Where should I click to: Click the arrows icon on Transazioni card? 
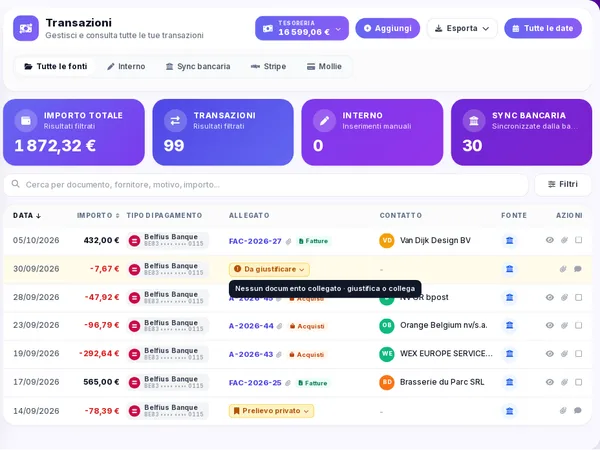175,121
